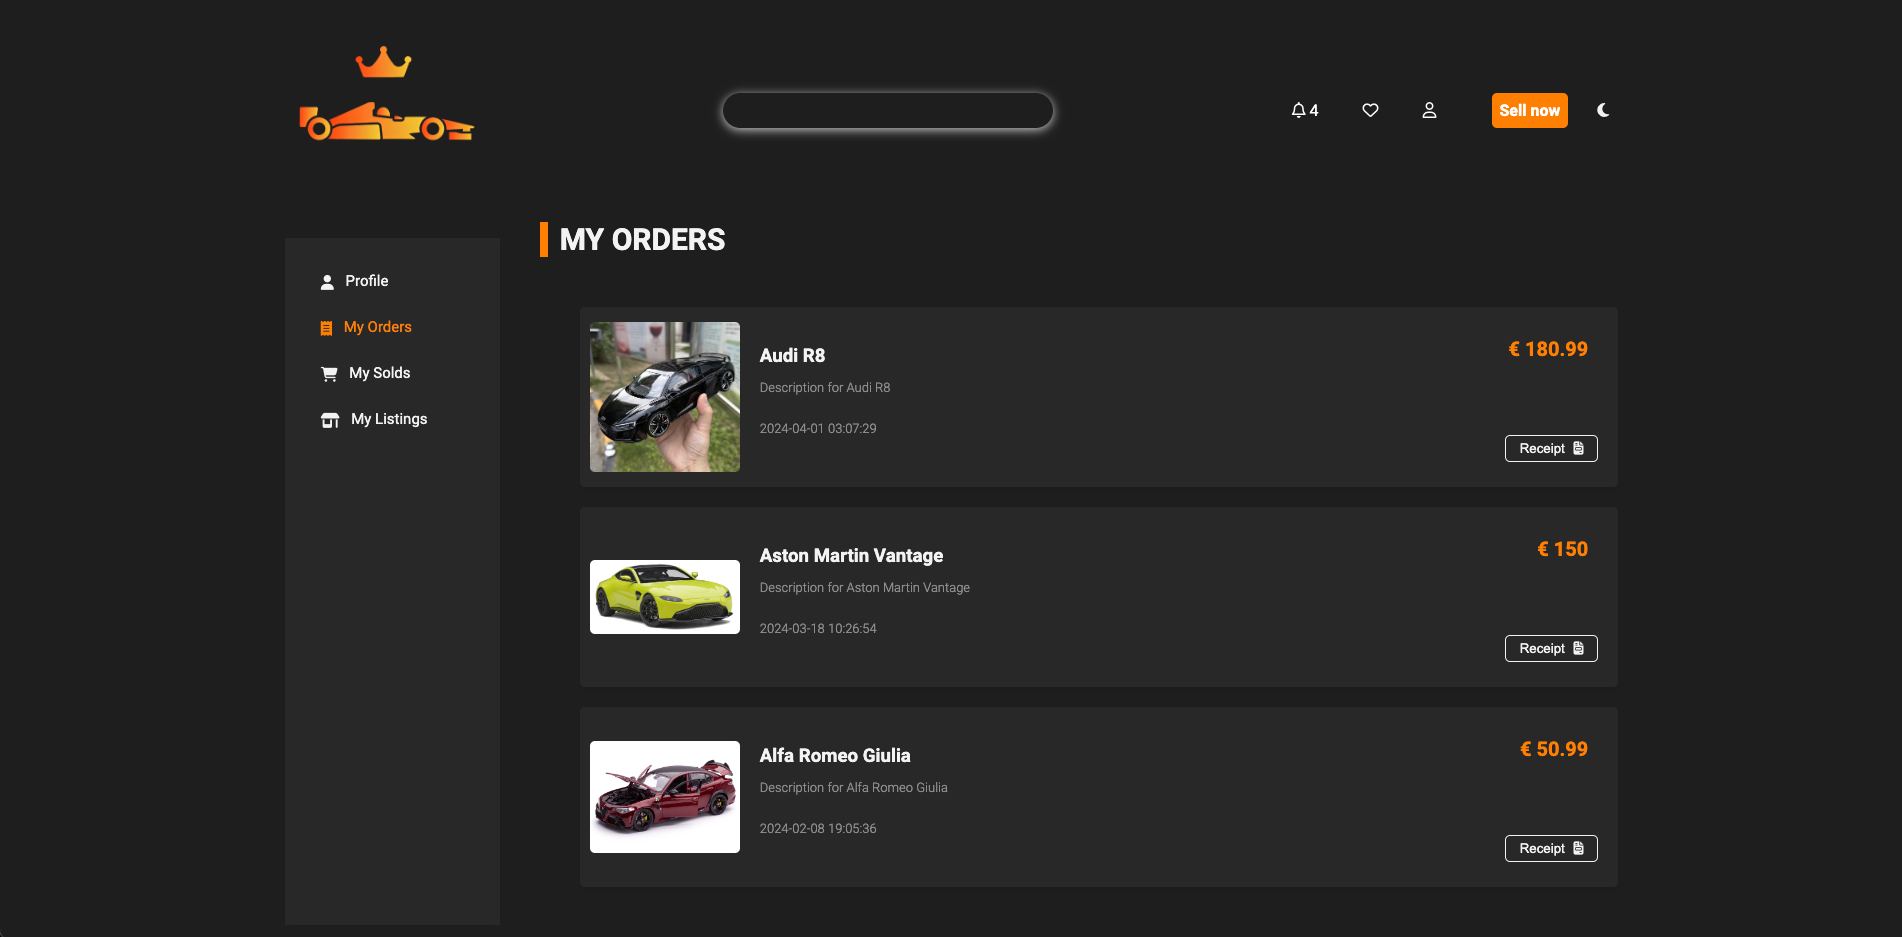
Task: Click the race car crown logo
Action: pos(386,94)
